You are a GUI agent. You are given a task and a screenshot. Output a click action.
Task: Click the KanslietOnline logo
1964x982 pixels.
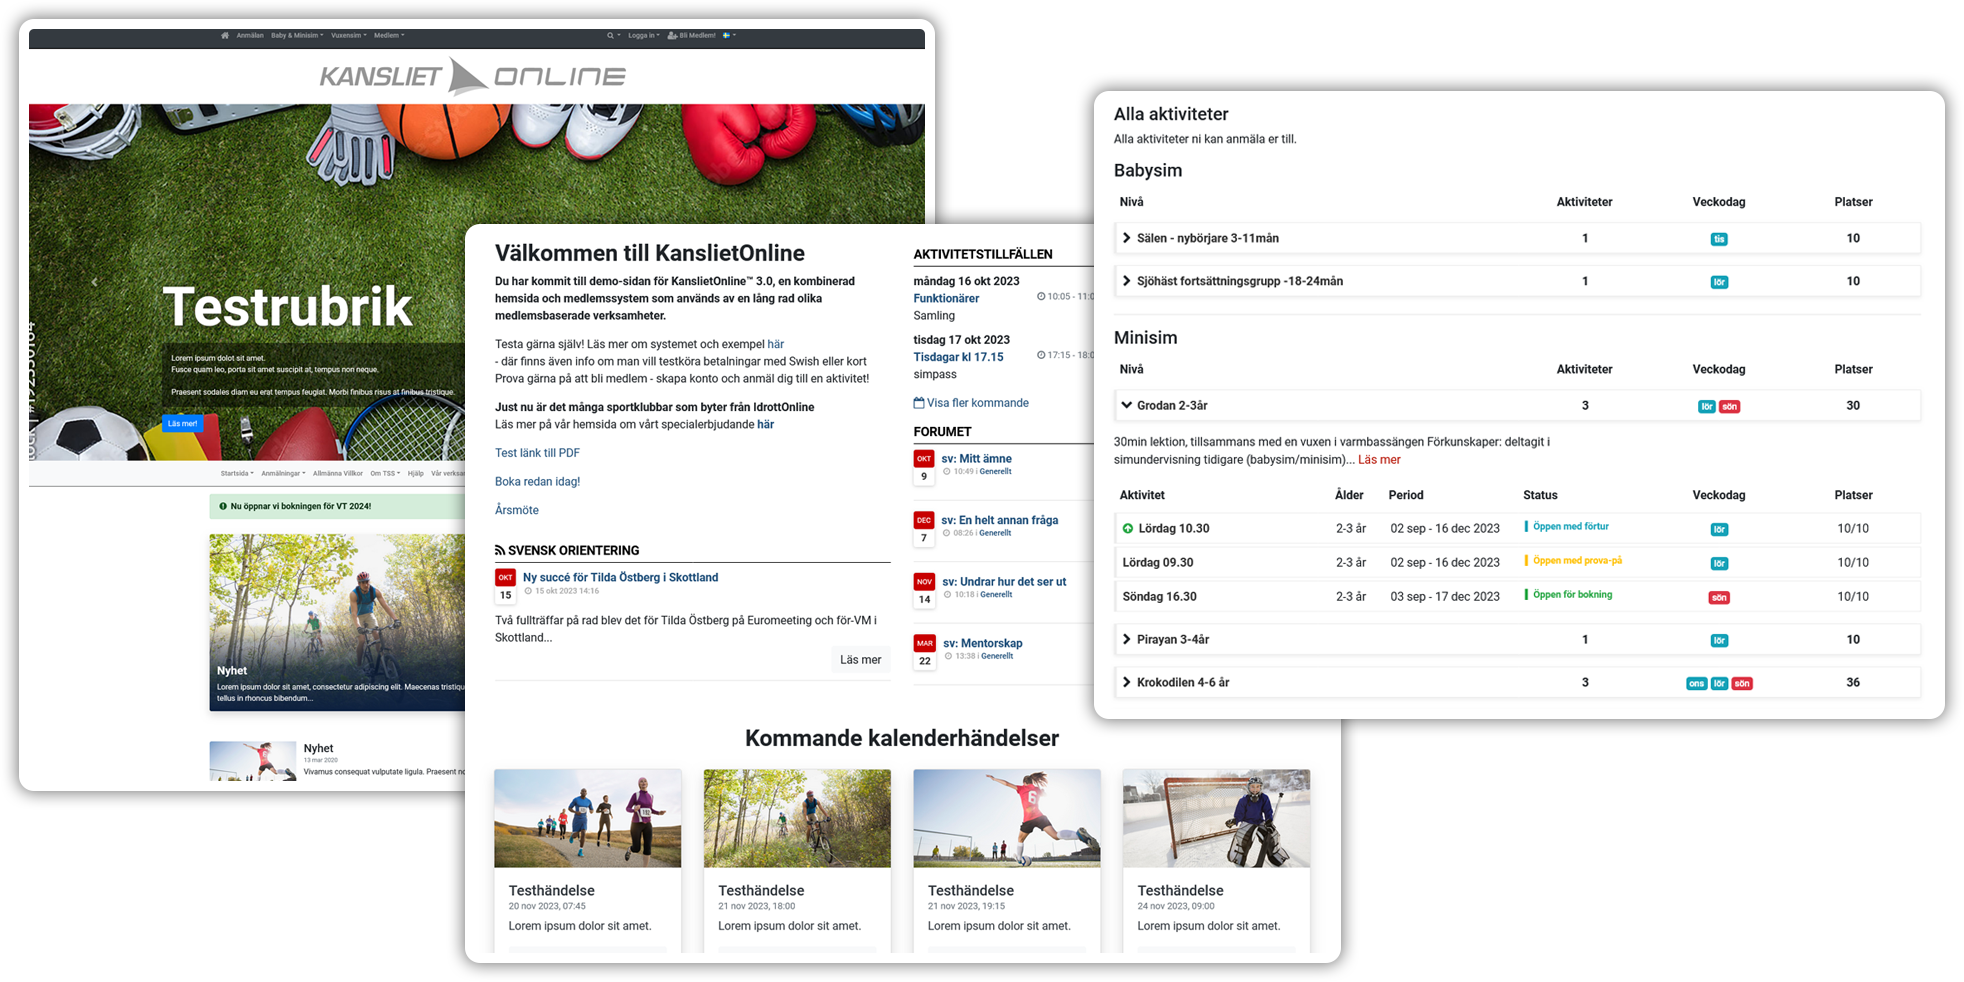472,76
